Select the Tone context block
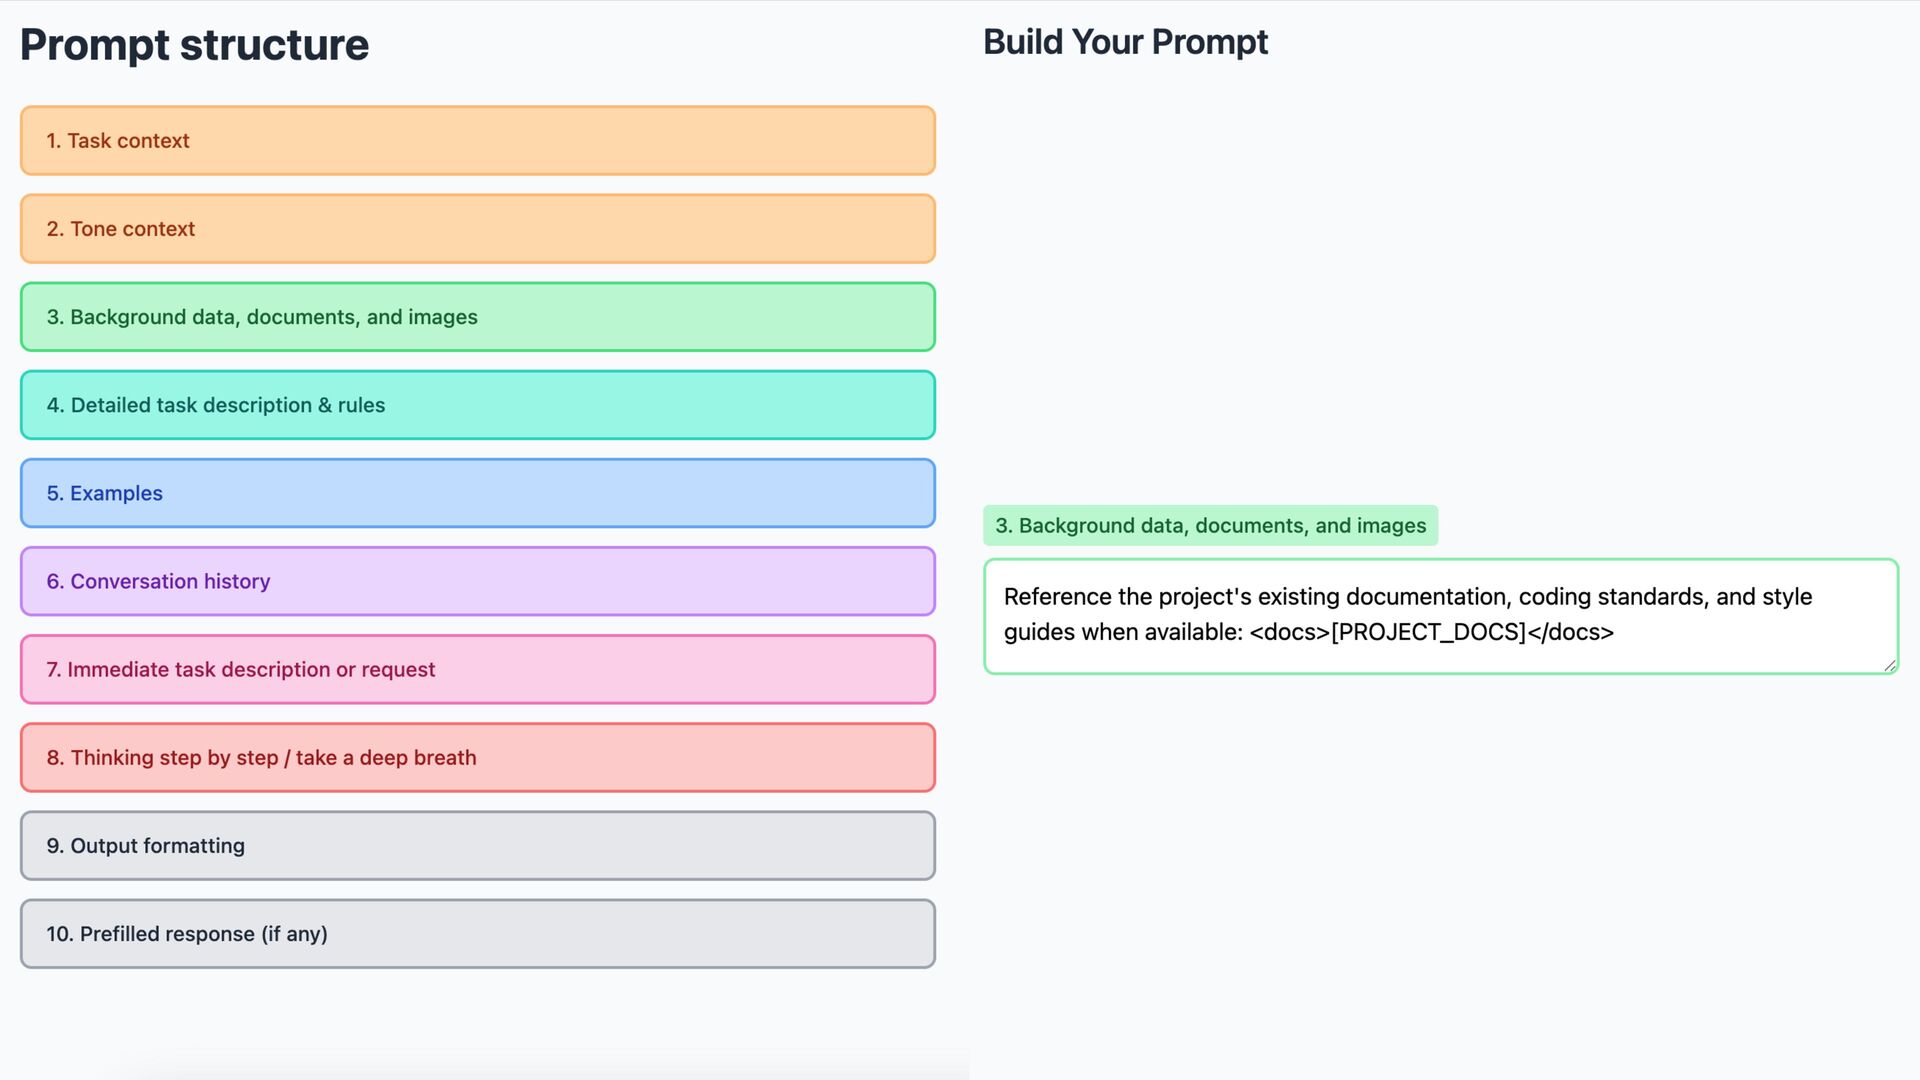The image size is (1920, 1080). pyautogui.click(x=478, y=229)
